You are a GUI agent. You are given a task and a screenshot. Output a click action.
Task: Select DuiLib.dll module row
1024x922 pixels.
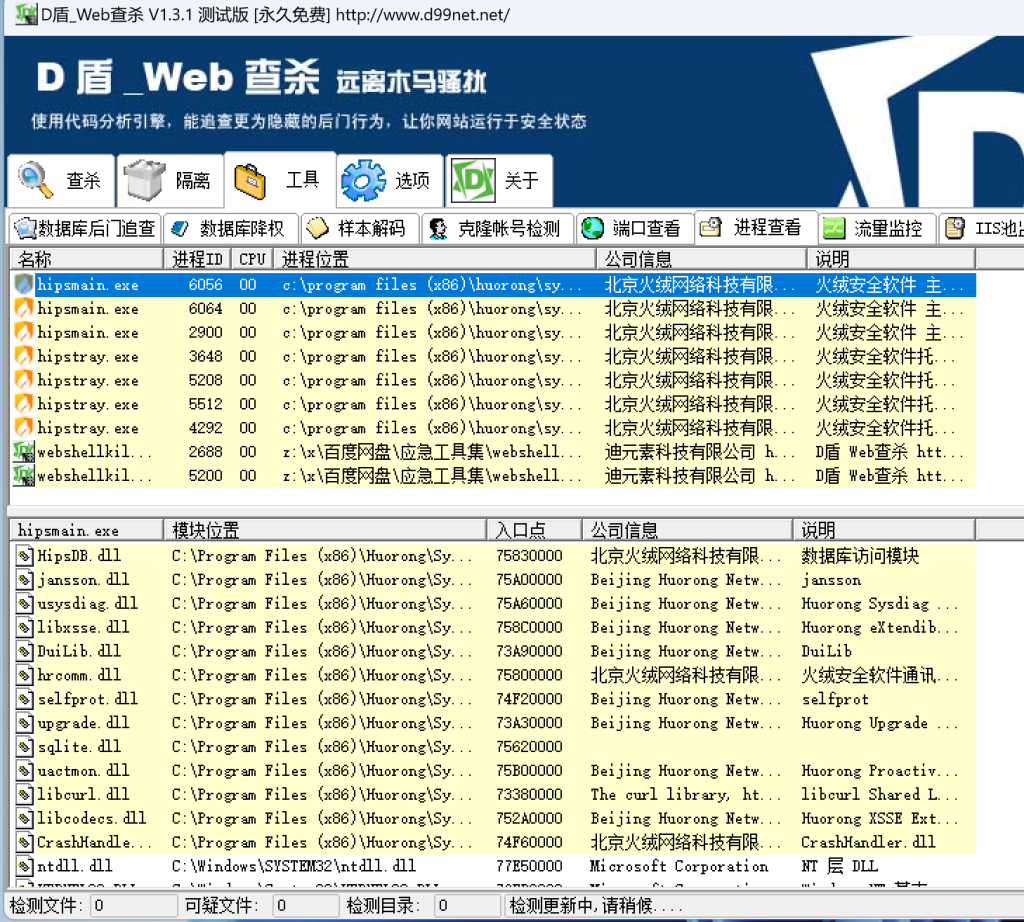(x=493, y=651)
